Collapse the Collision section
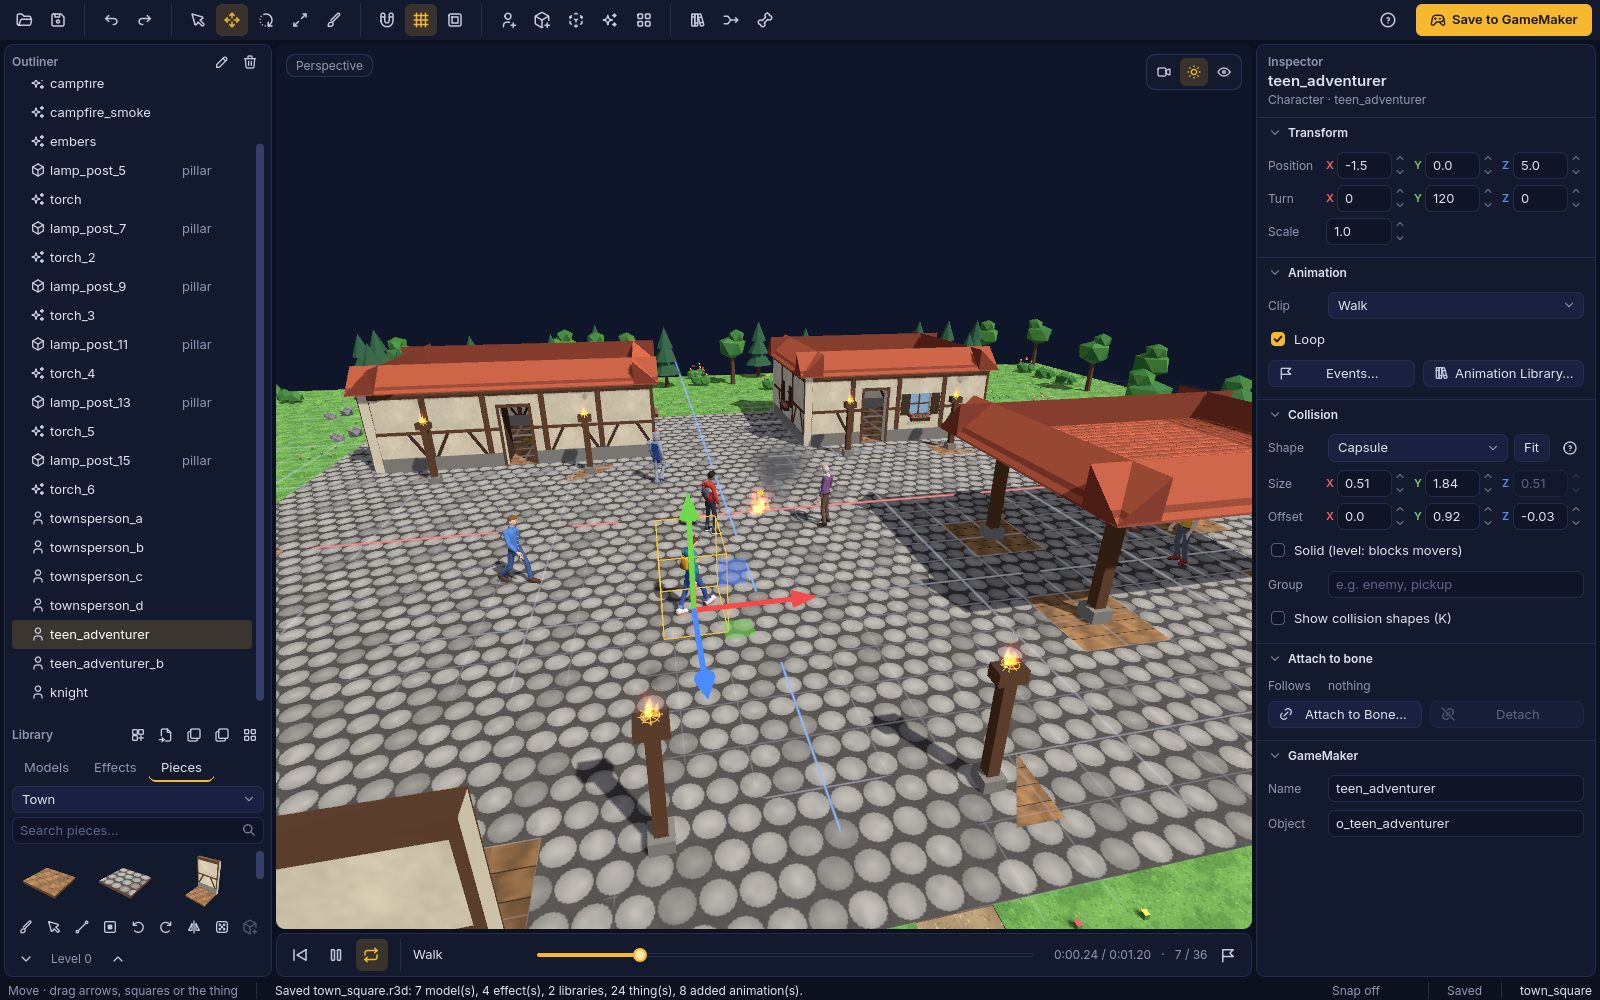This screenshot has height=1000, width=1600. pyautogui.click(x=1275, y=415)
